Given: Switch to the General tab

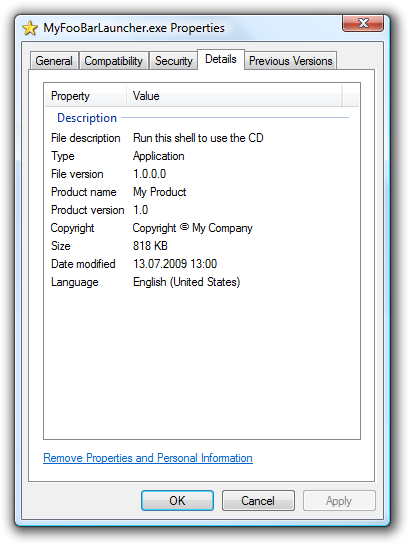Looking at the screenshot, I should coord(54,61).
